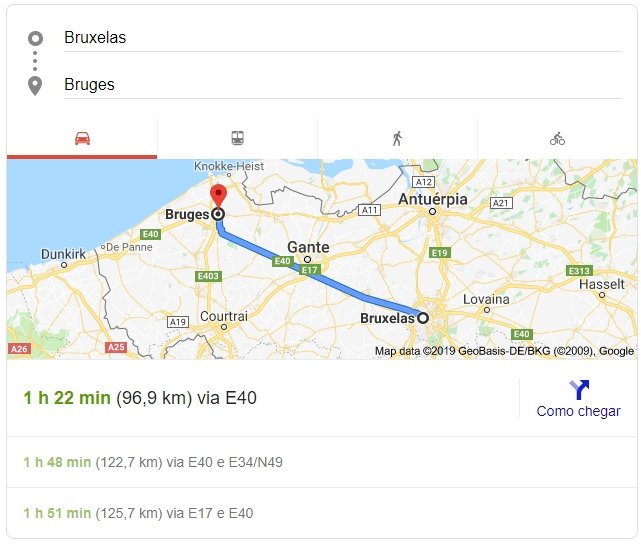Screen dimensions: 641x546
Task: Click the blue directions arrow icon
Action: (x=578, y=389)
